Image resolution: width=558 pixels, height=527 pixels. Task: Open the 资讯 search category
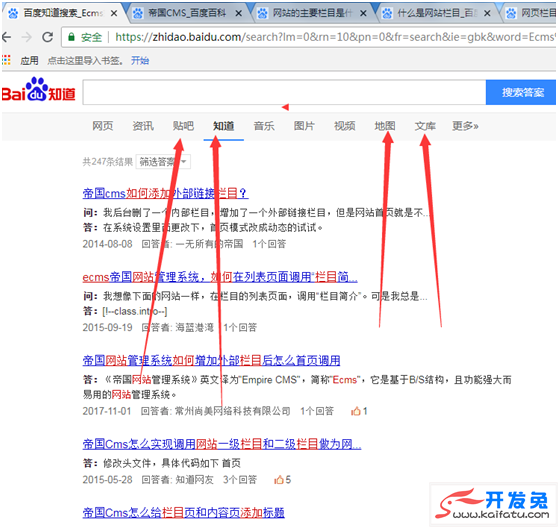[143, 126]
